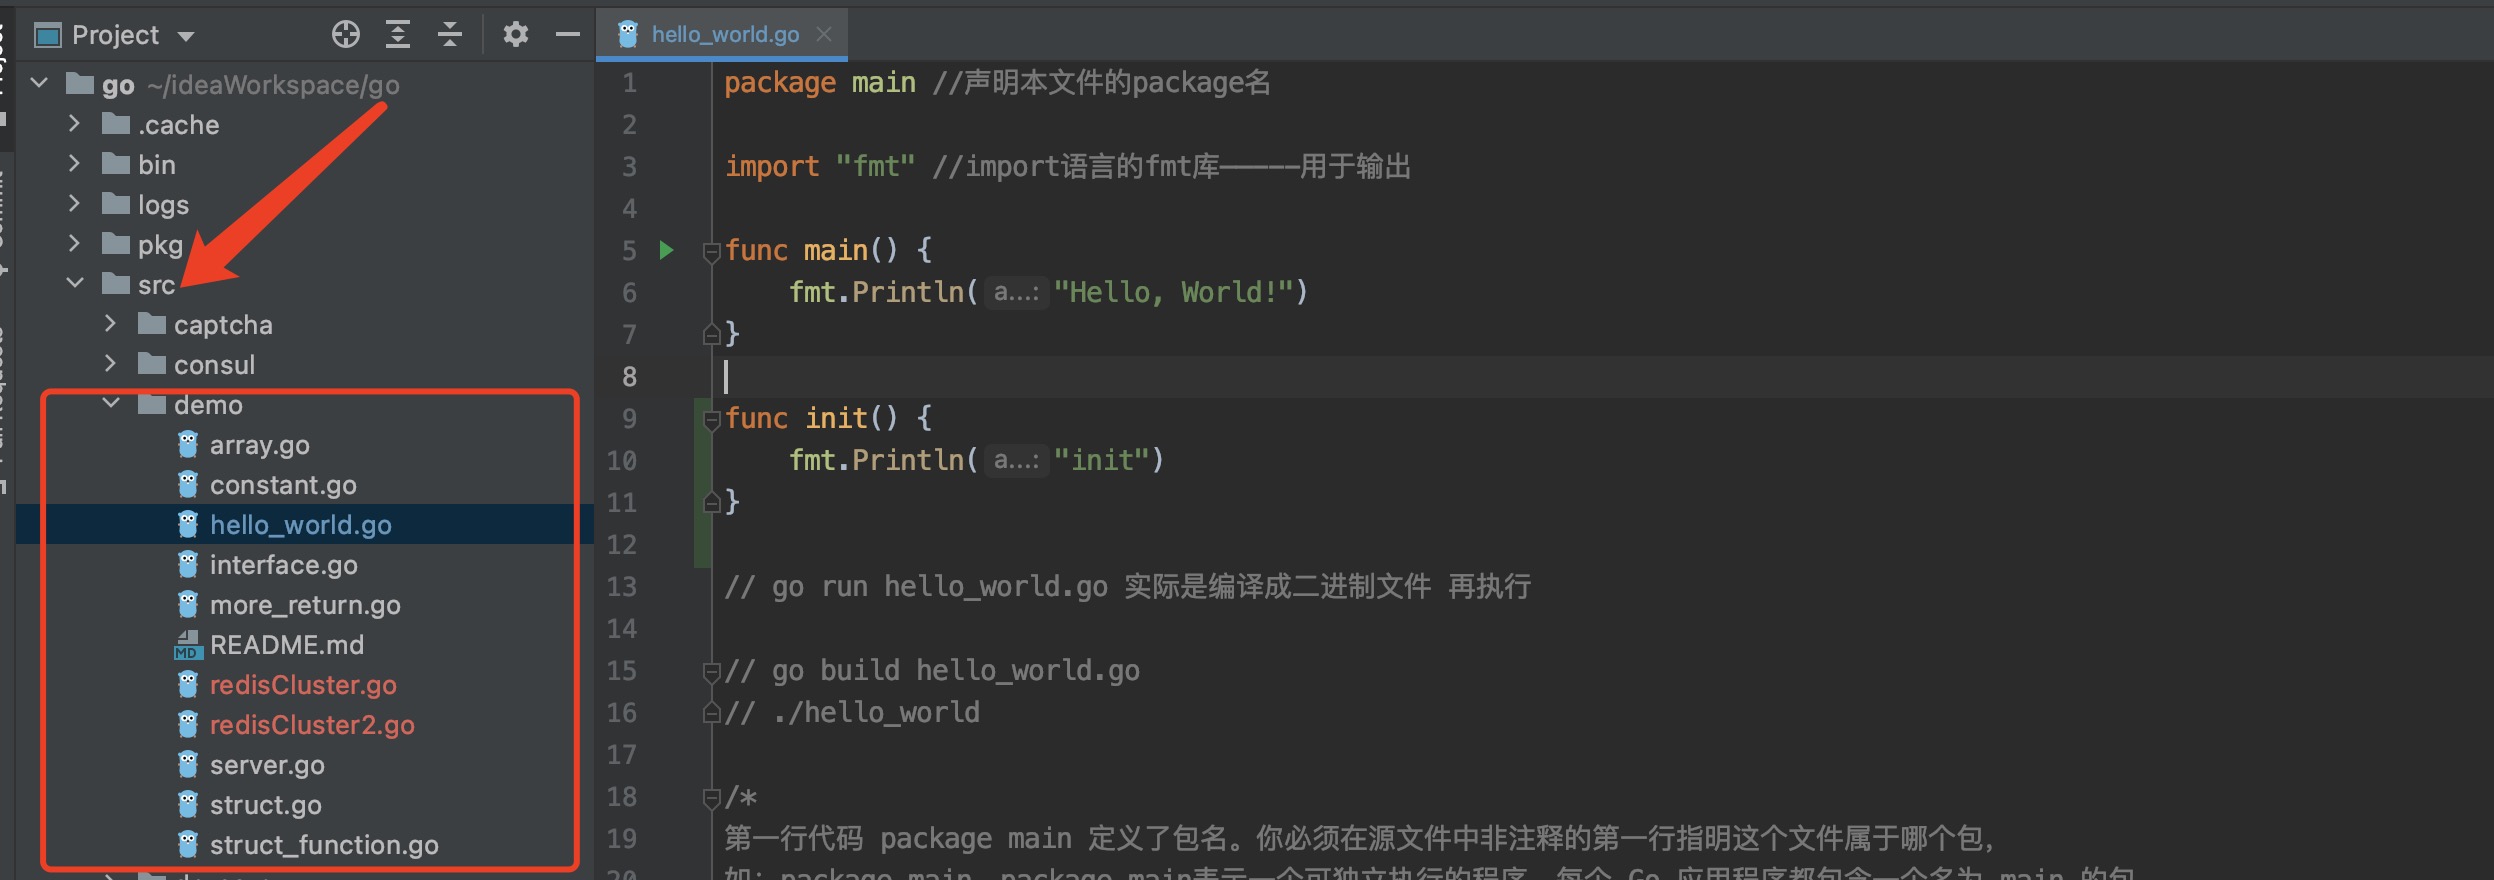Select hello_world.go in the project tree

coord(300,525)
